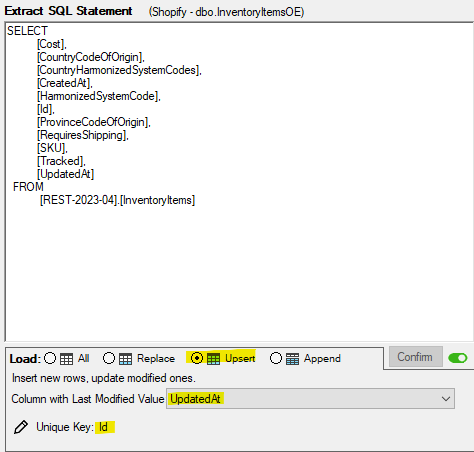Select the Append radio button
Viewport: 474px width, 452px height.
point(276,358)
